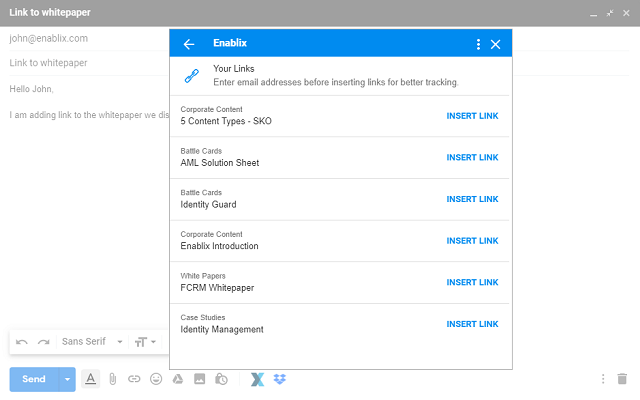The width and height of the screenshot is (640, 400).
Task: Toggle confidential mode lock-clock icon
Action: pyautogui.click(x=221, y=379)
